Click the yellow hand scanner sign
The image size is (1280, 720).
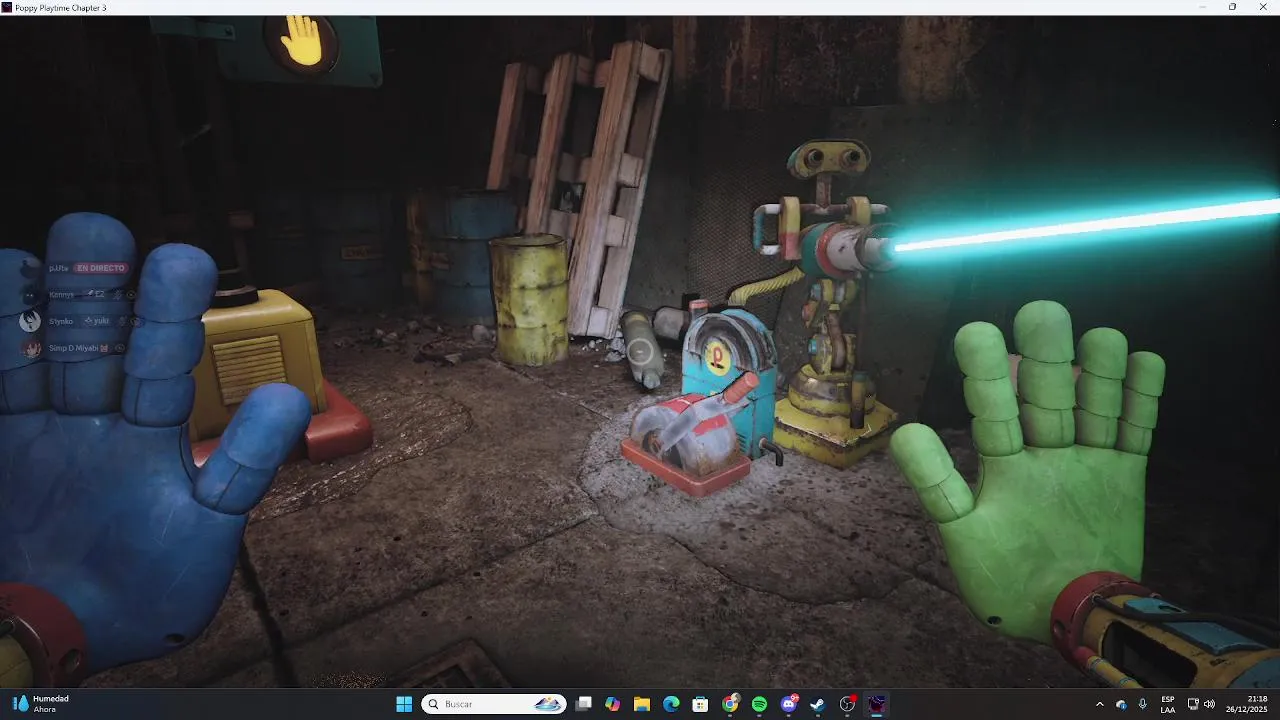301,44
